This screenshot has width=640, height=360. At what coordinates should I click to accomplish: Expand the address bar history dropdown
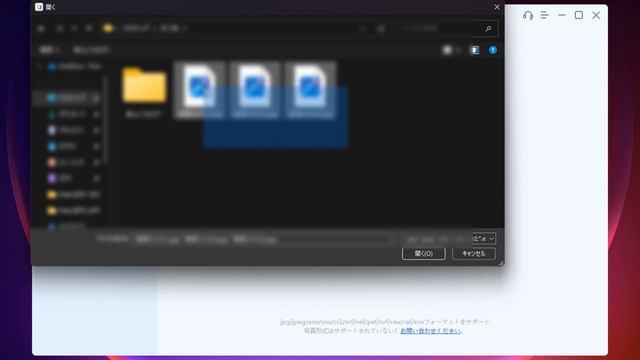click(362, 29)
